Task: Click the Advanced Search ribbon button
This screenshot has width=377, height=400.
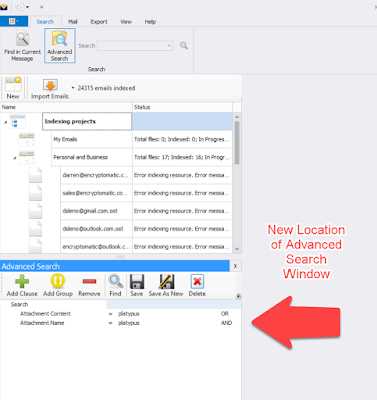Action: coord(60,46)
